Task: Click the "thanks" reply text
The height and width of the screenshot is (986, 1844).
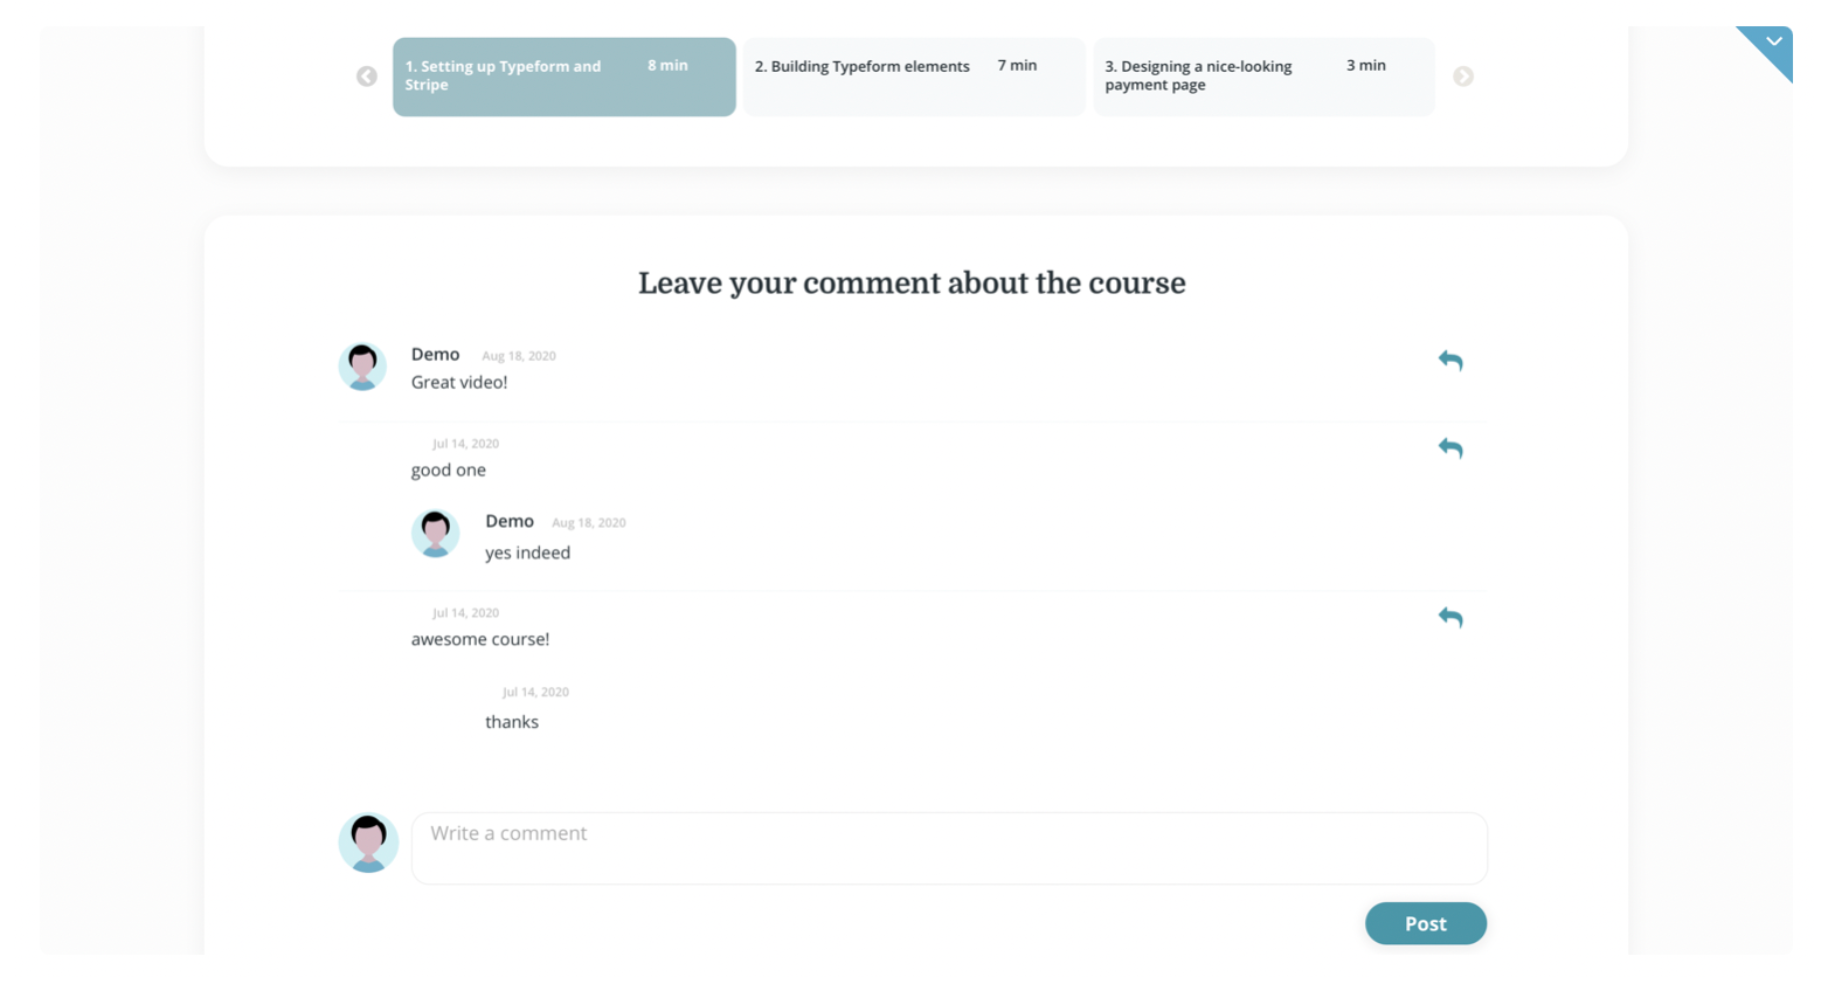Action: point(512,722)
